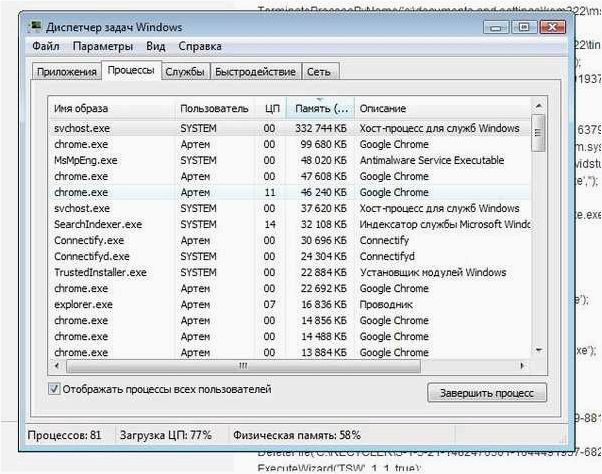The height and width of the screenshot is (474, 602).
Task: Click the vertical scrollbar down arrow
Action: (x=538, y=350)
